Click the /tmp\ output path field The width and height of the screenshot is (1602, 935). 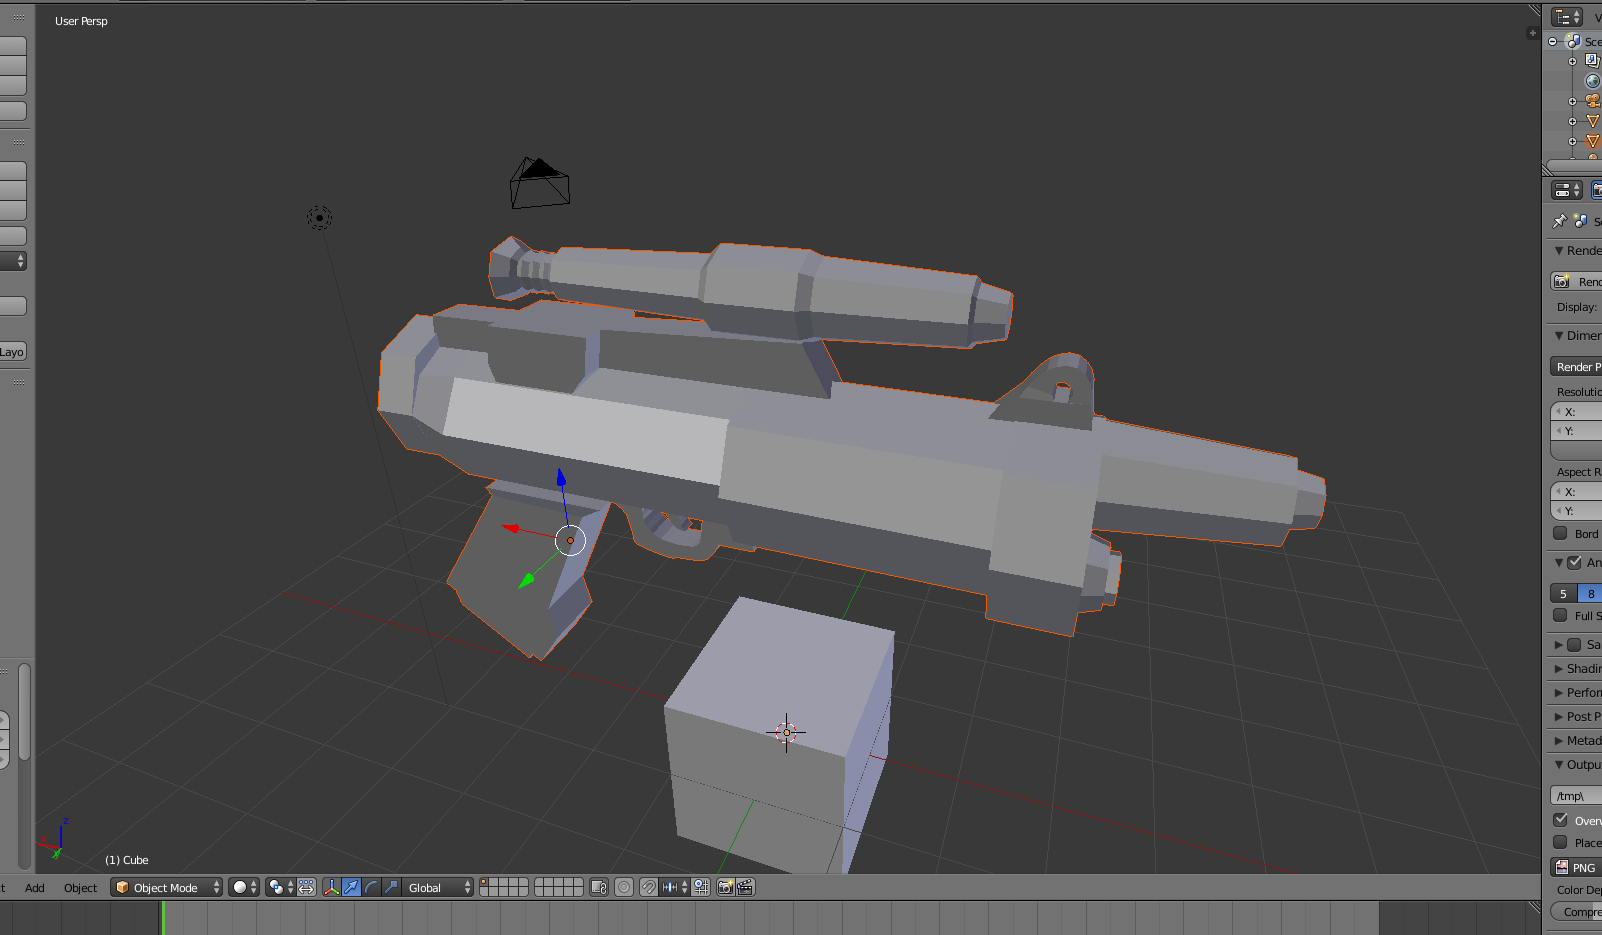1578,796
